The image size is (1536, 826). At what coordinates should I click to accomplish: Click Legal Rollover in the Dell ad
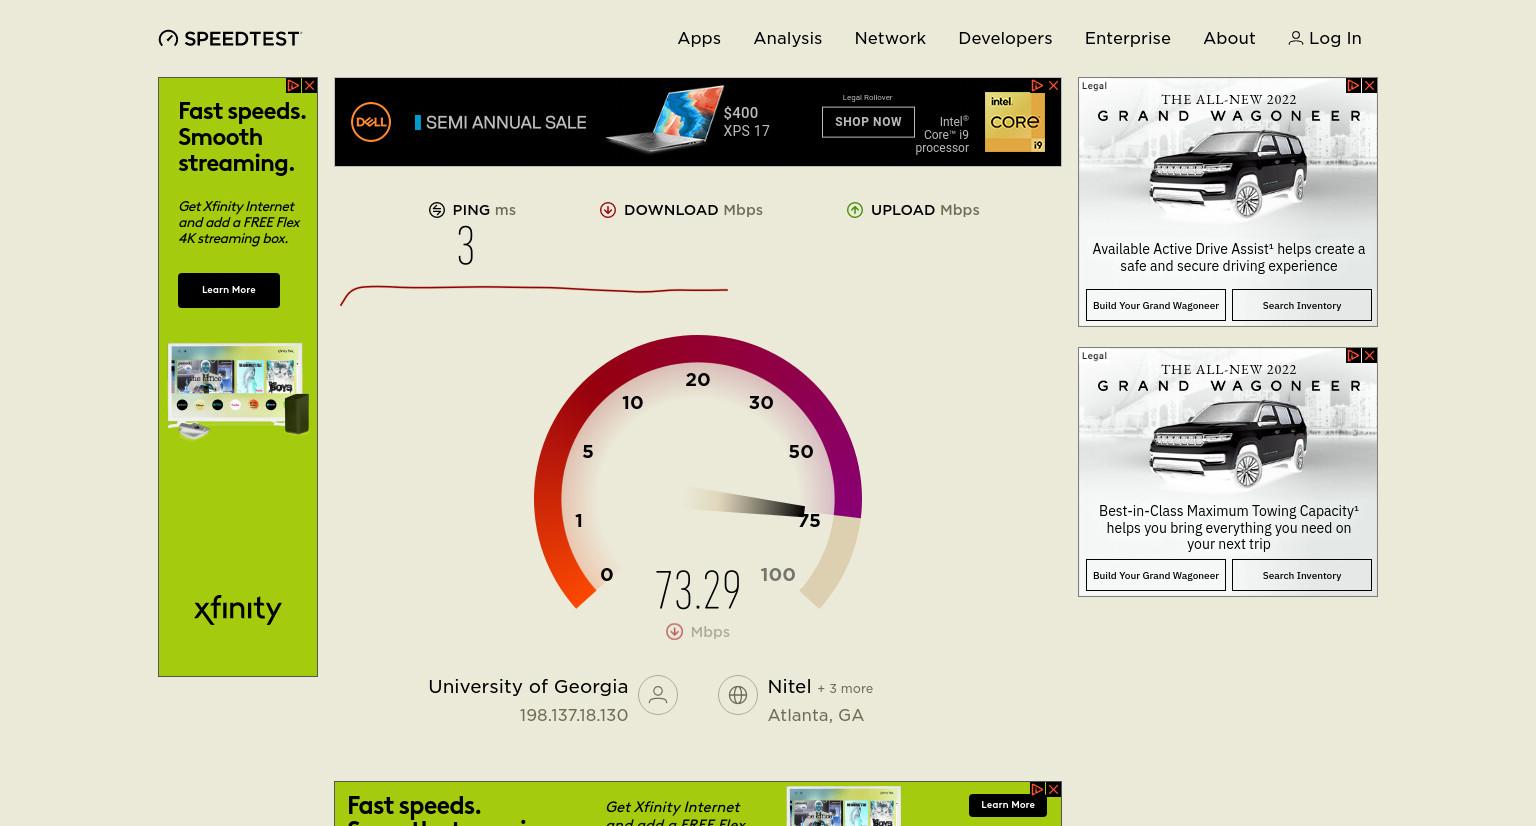(x=867, y=98)
